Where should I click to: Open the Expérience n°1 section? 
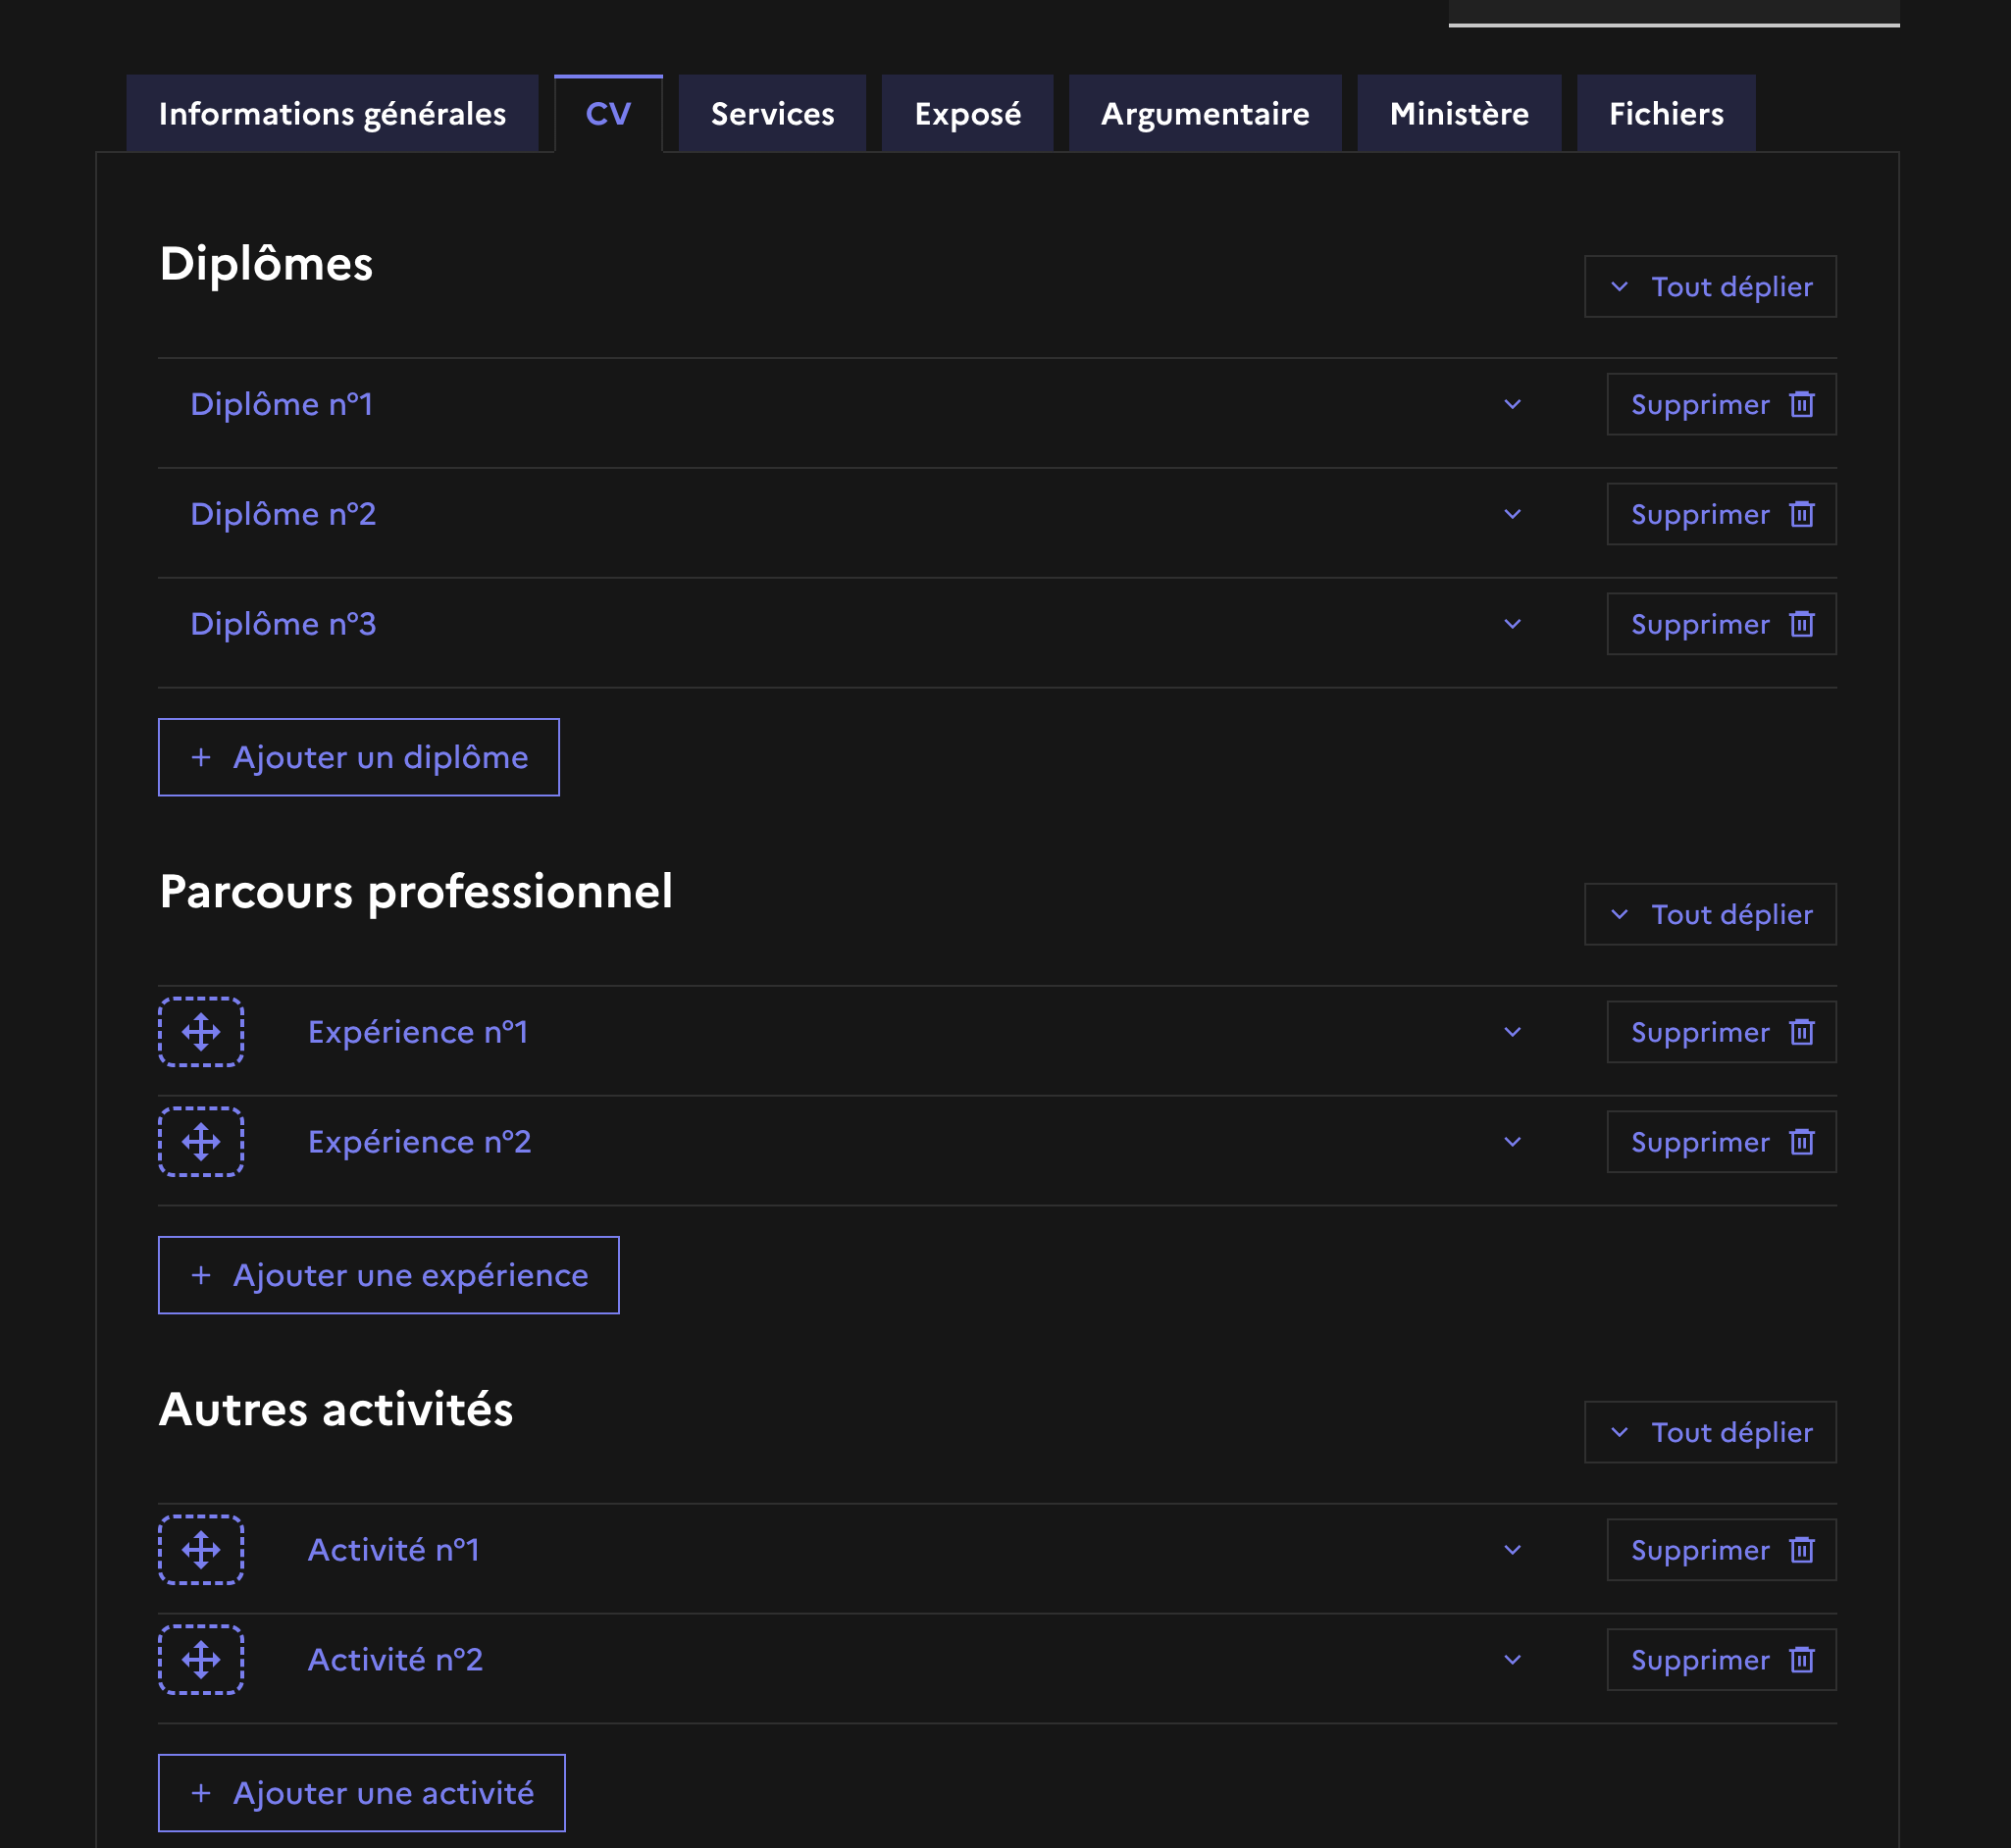click(1512, 1032)
